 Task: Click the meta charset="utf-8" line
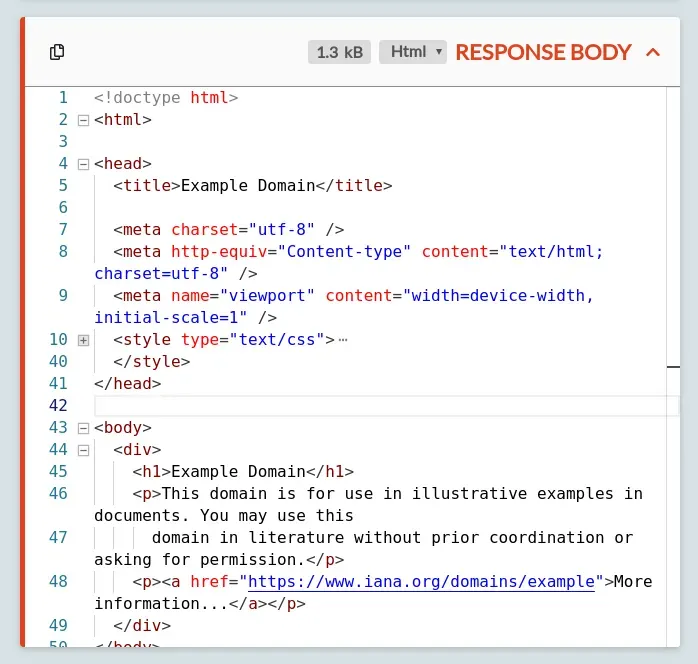pyautogui.click(x=228, y=230)
